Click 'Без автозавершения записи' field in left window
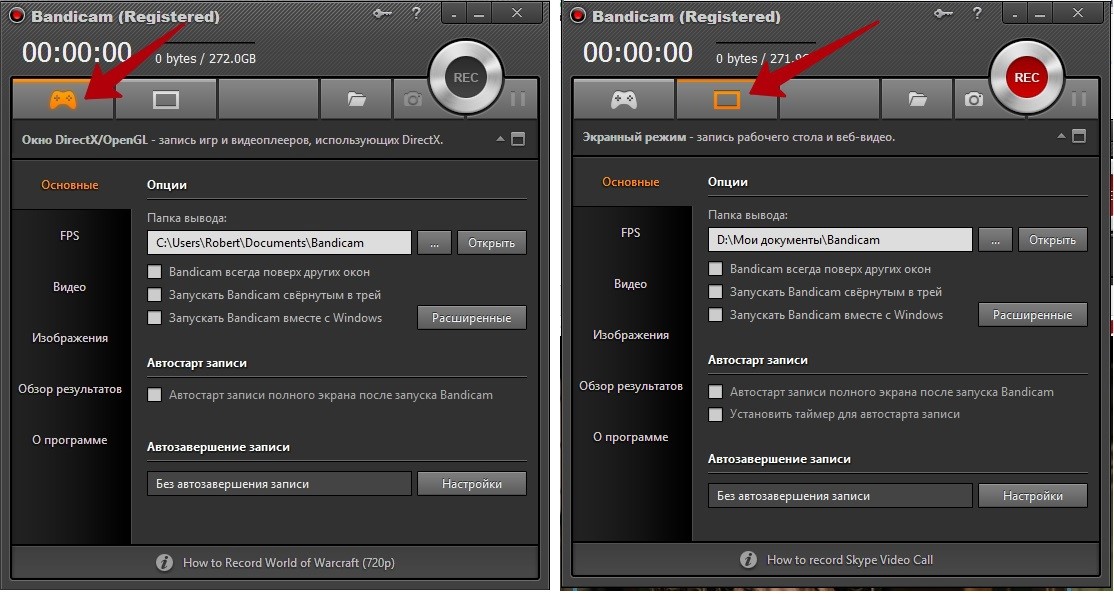This screenshot has height=594, width=1114. coord(279,485)
